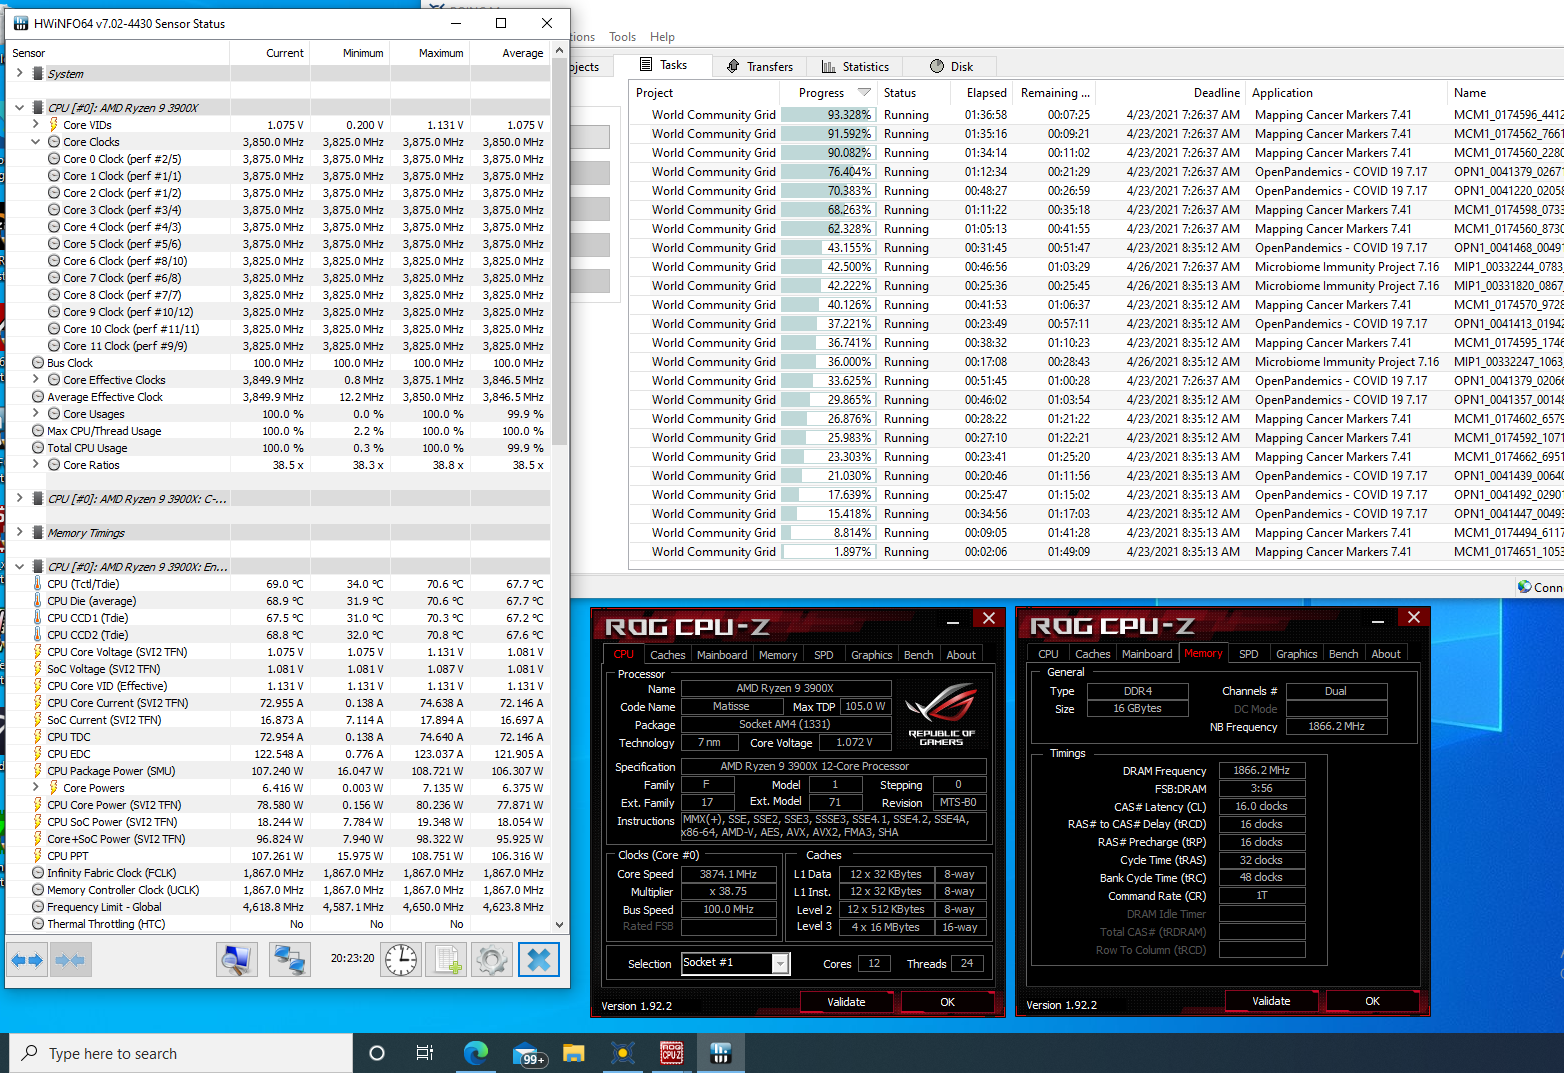
Task: Switch to Mainboard tab in left CPU-Z window
Action: click(722, 655)
